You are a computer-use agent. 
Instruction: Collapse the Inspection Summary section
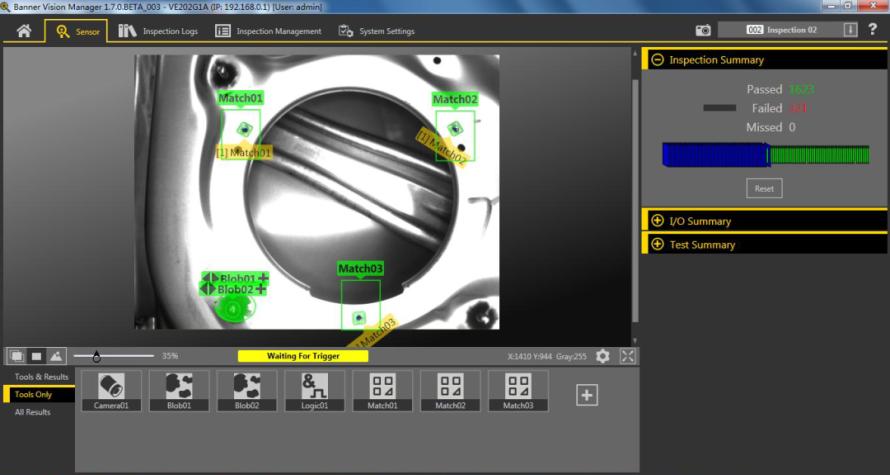pyautogui.click(x=657, y=60)
